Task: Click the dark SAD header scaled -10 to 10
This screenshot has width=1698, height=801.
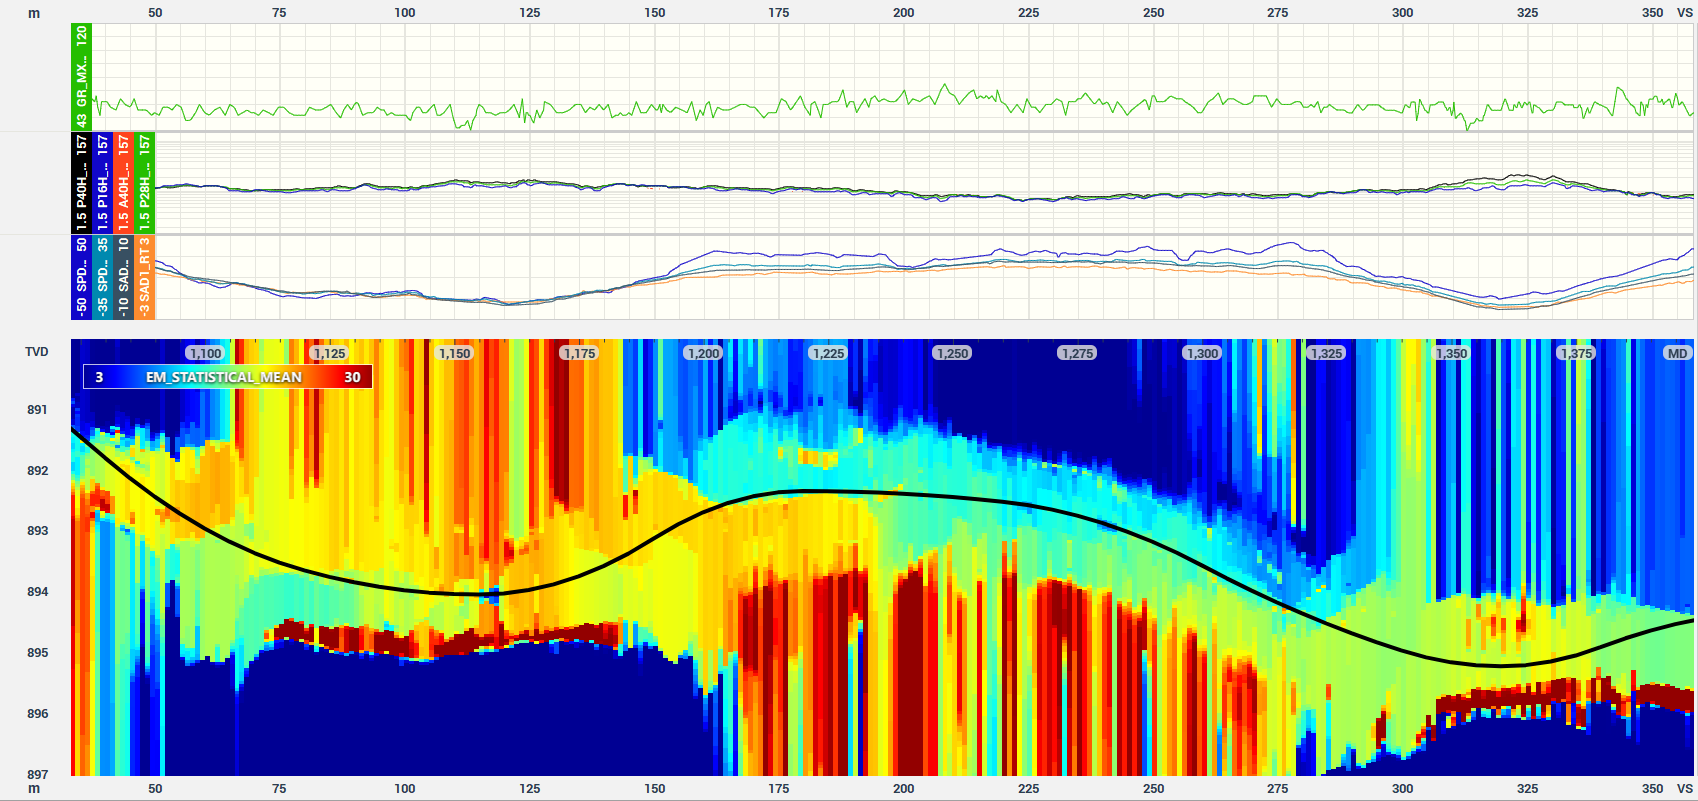Action: (x=123, y=278)
